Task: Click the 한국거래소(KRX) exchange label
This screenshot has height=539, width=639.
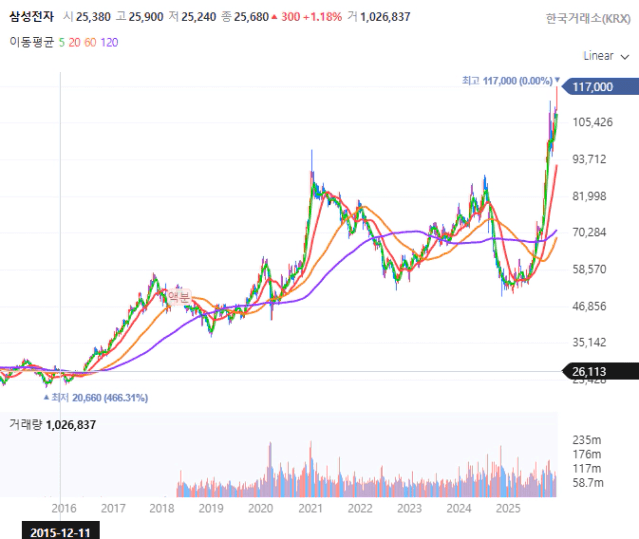Action: pyautogui.click(x=588, y=18)
